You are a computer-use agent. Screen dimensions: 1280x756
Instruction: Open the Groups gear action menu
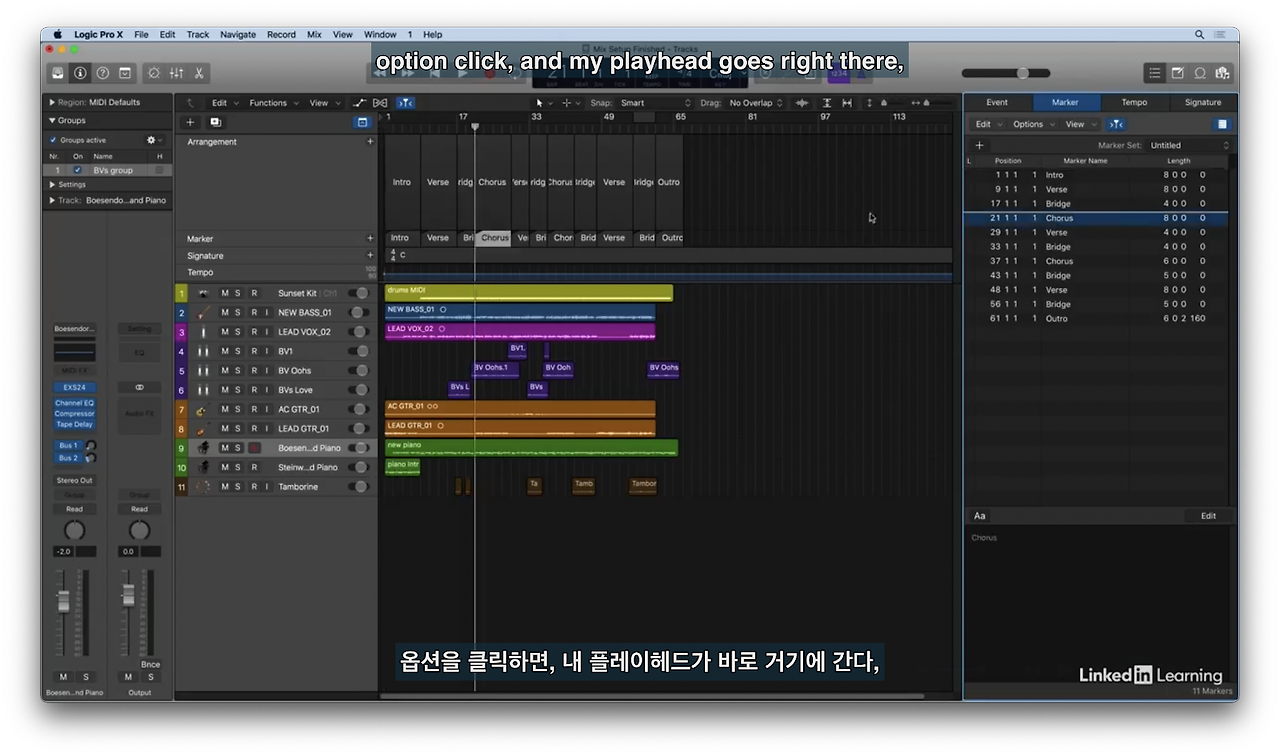tap(153, 140)
